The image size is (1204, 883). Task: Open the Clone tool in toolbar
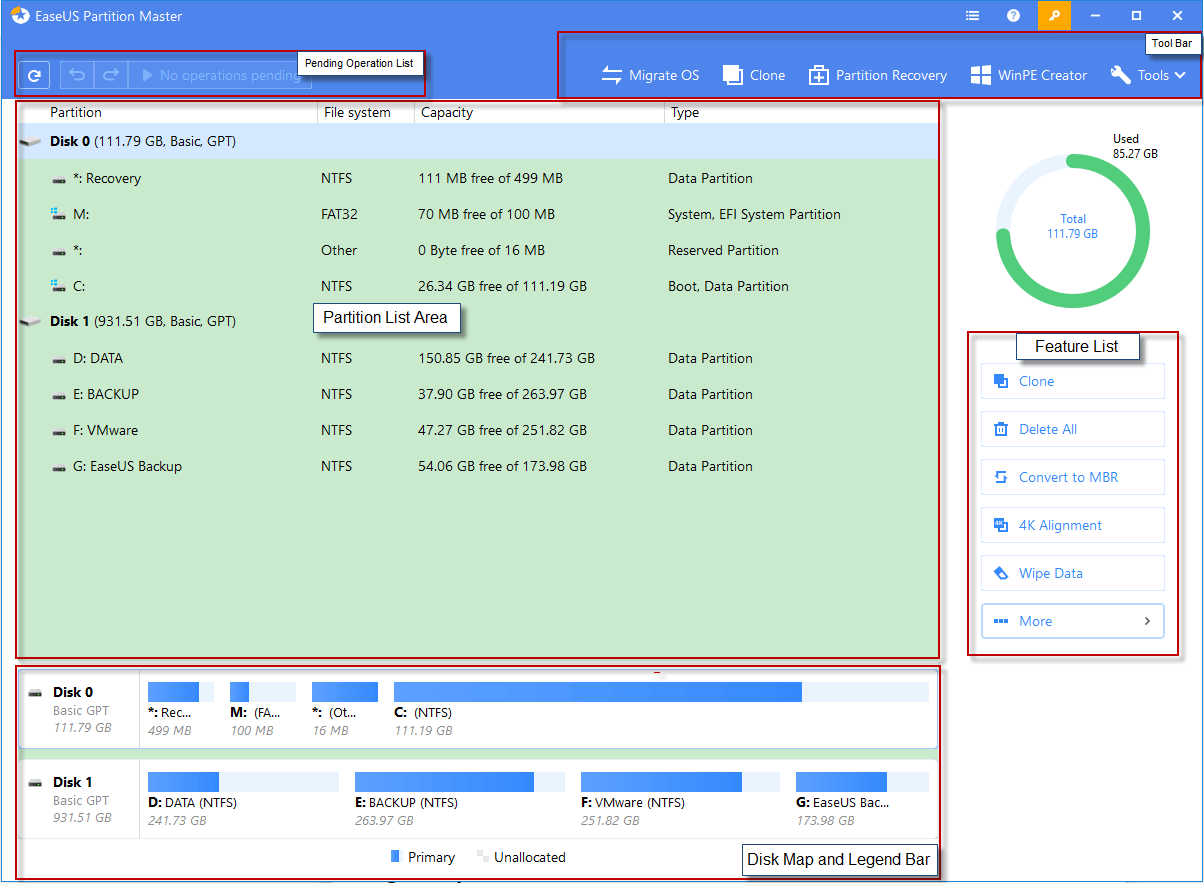pyautogui.click(x=754, y=75)
